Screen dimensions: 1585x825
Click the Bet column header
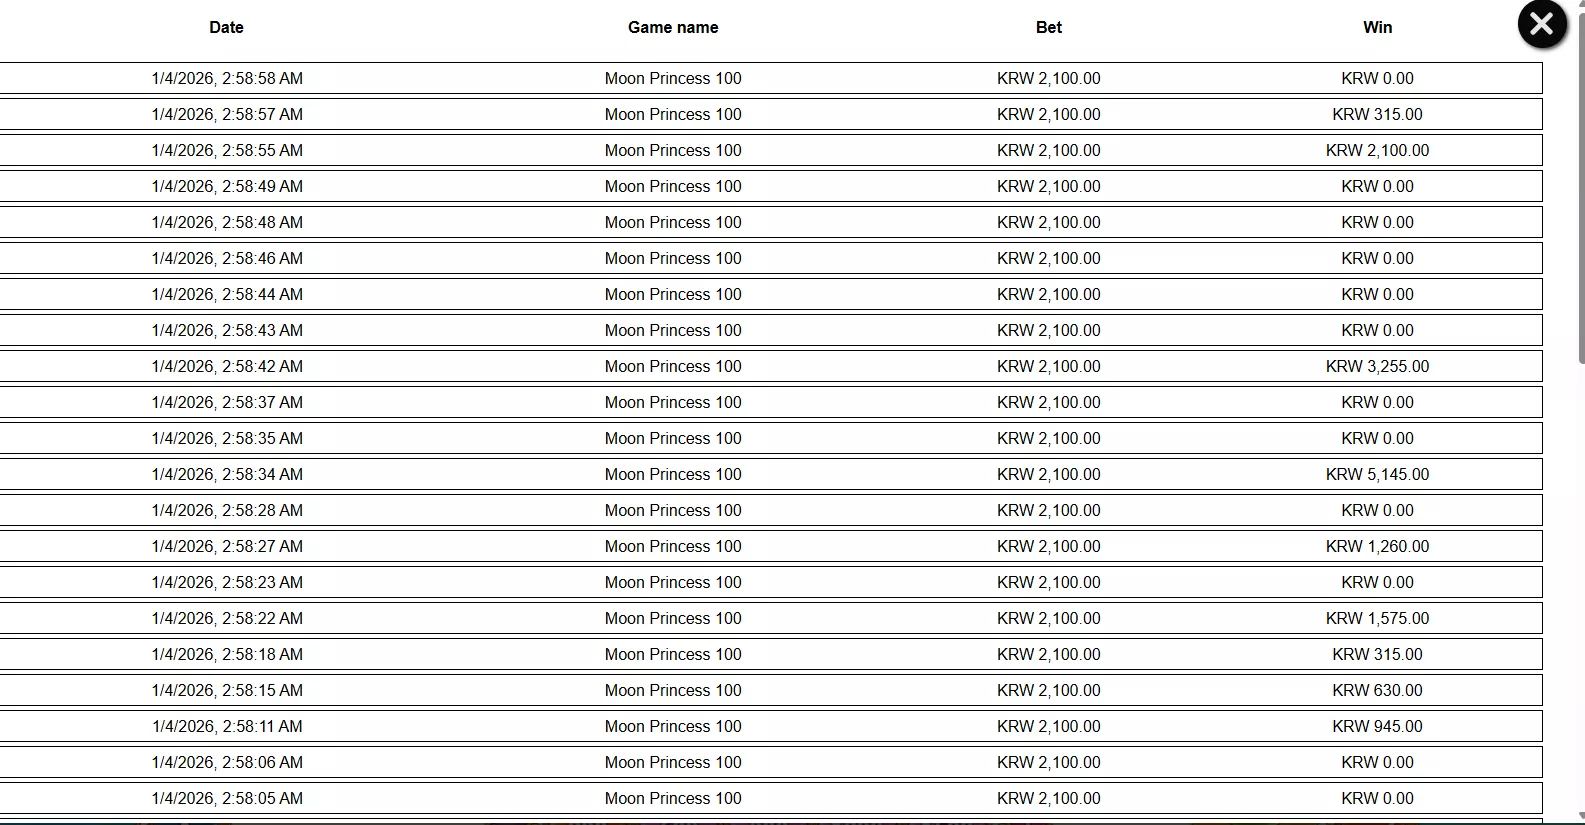pyautogui.click(x=1049, y=28)
